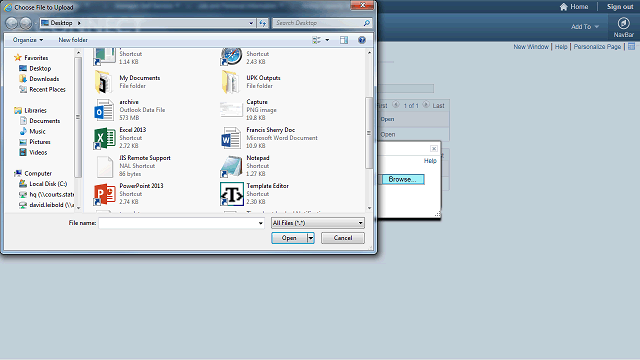Select the Safari-style compass shortcut icon
Screen dimensions: 640x360
[x=231, y=56]
